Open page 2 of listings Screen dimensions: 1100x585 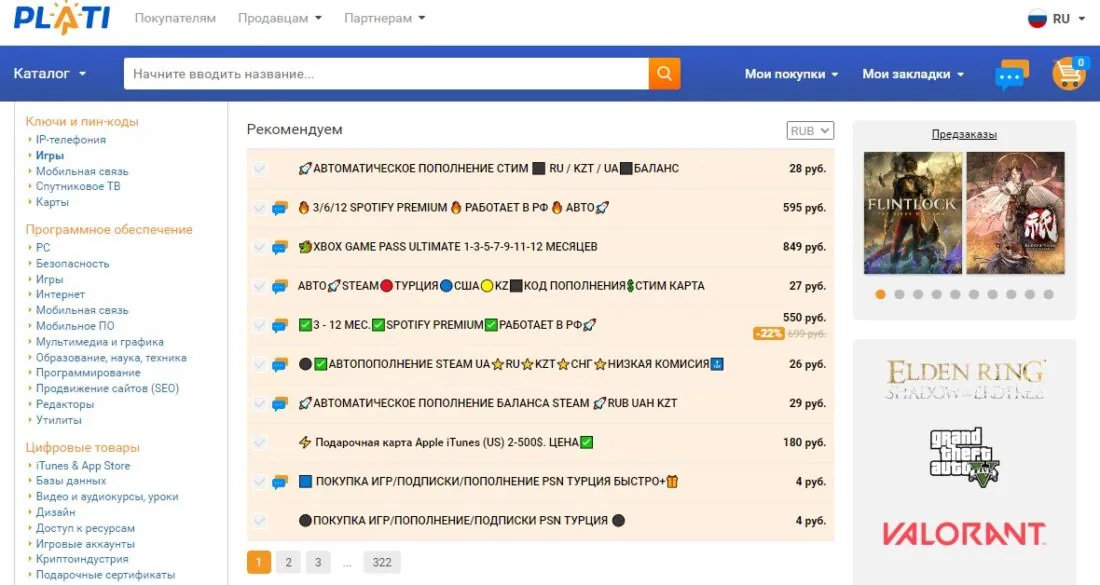click(x=289, y=562)
